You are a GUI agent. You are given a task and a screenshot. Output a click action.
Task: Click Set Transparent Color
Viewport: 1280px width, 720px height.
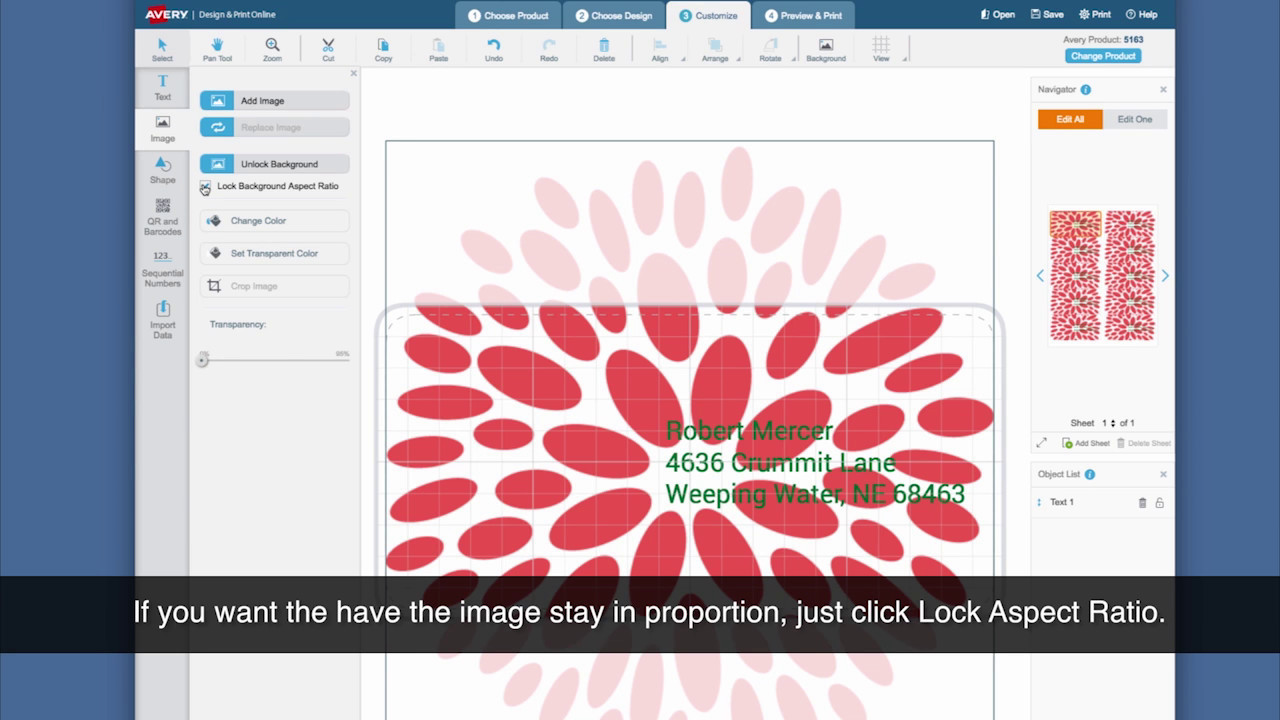[274, 253]
